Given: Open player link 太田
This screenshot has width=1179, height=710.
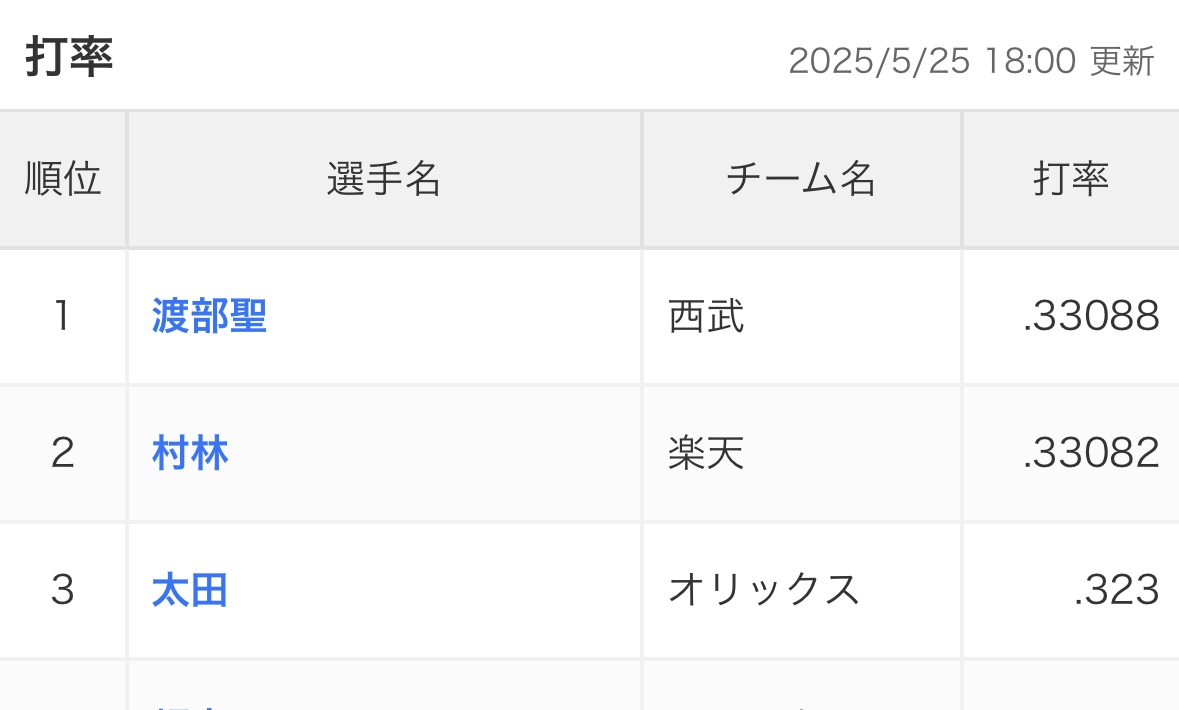Looking at the screenshot, I should (190, 590).
